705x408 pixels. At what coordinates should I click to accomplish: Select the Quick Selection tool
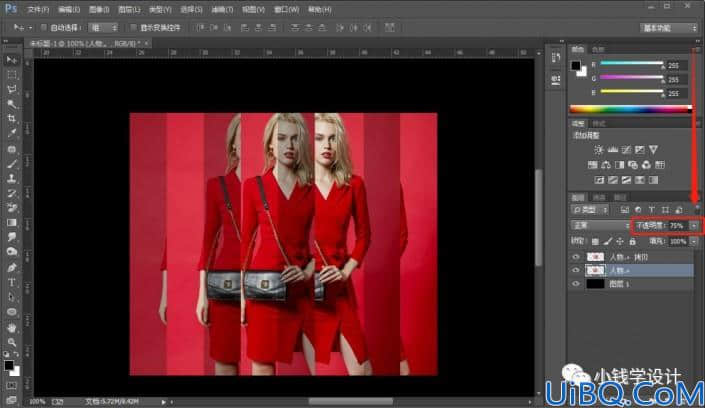click(12, 104)
